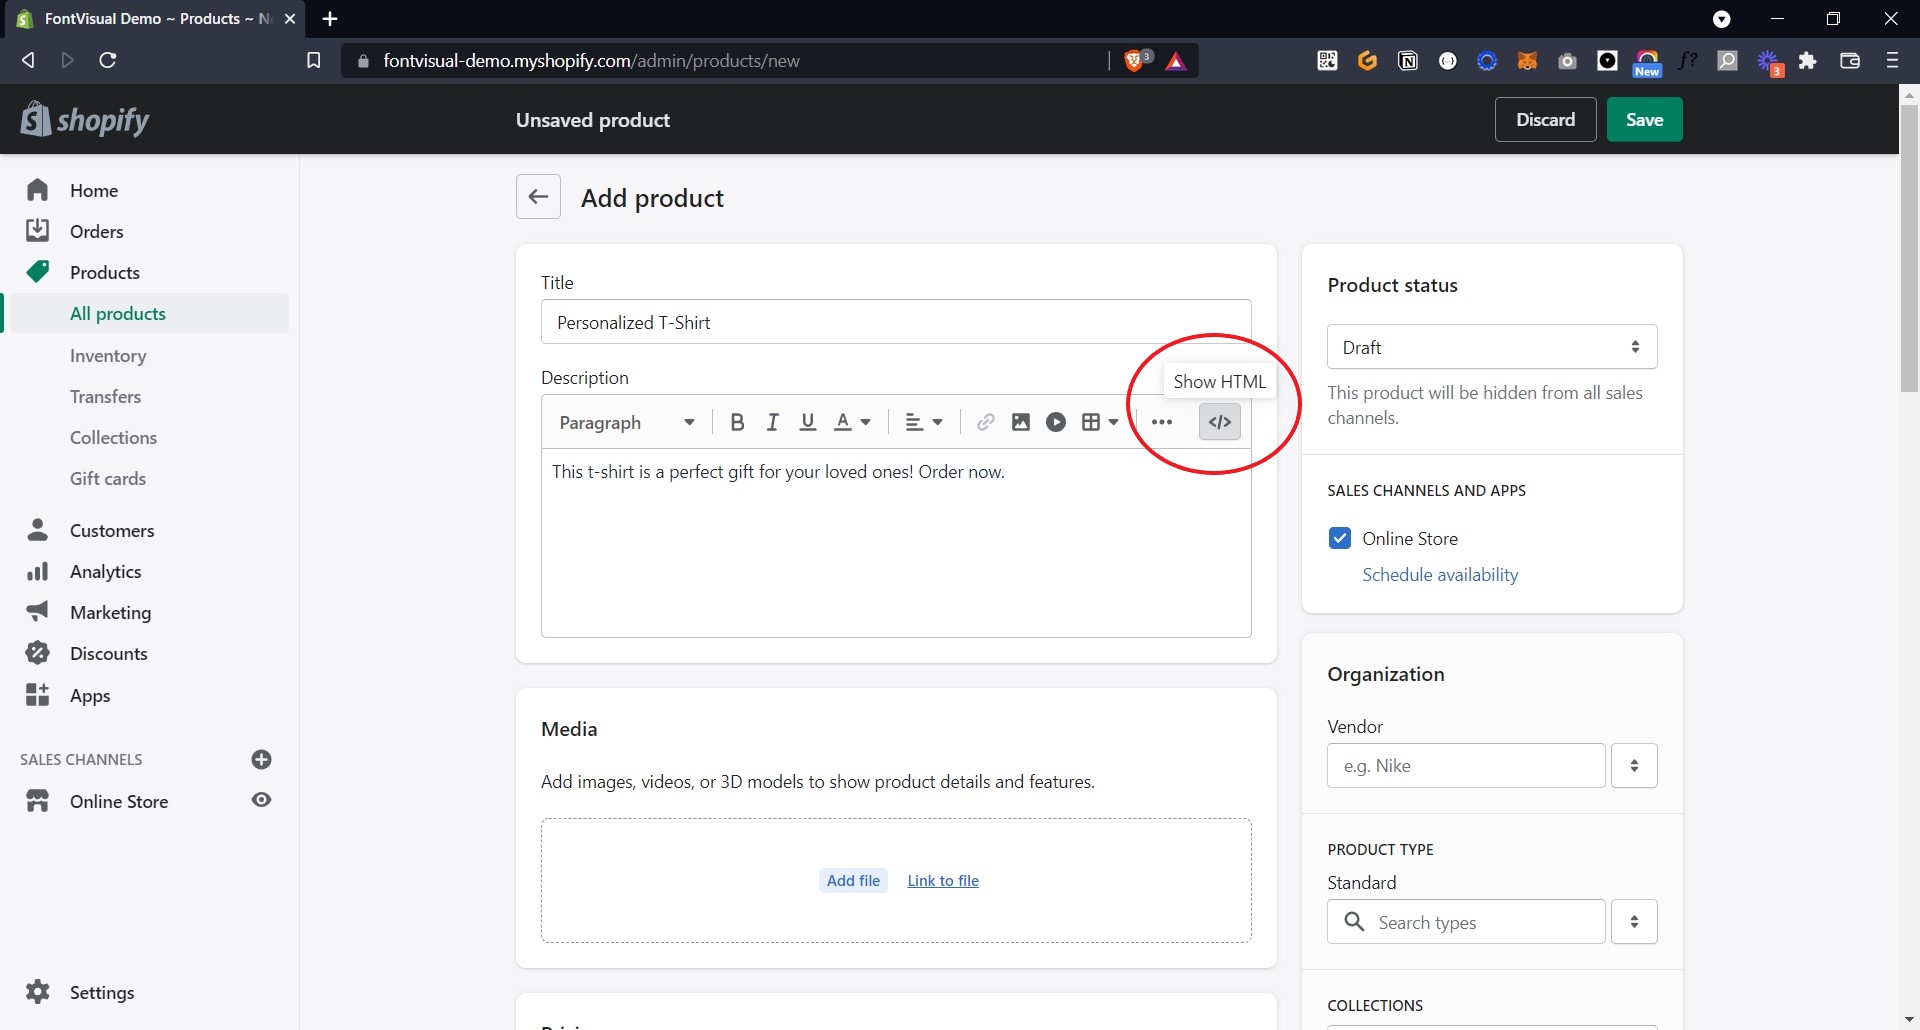Open Vendor dropdown arrows
Image resolution: width=1920 pixels, height=1030 pixels.
coord(1634,766)
